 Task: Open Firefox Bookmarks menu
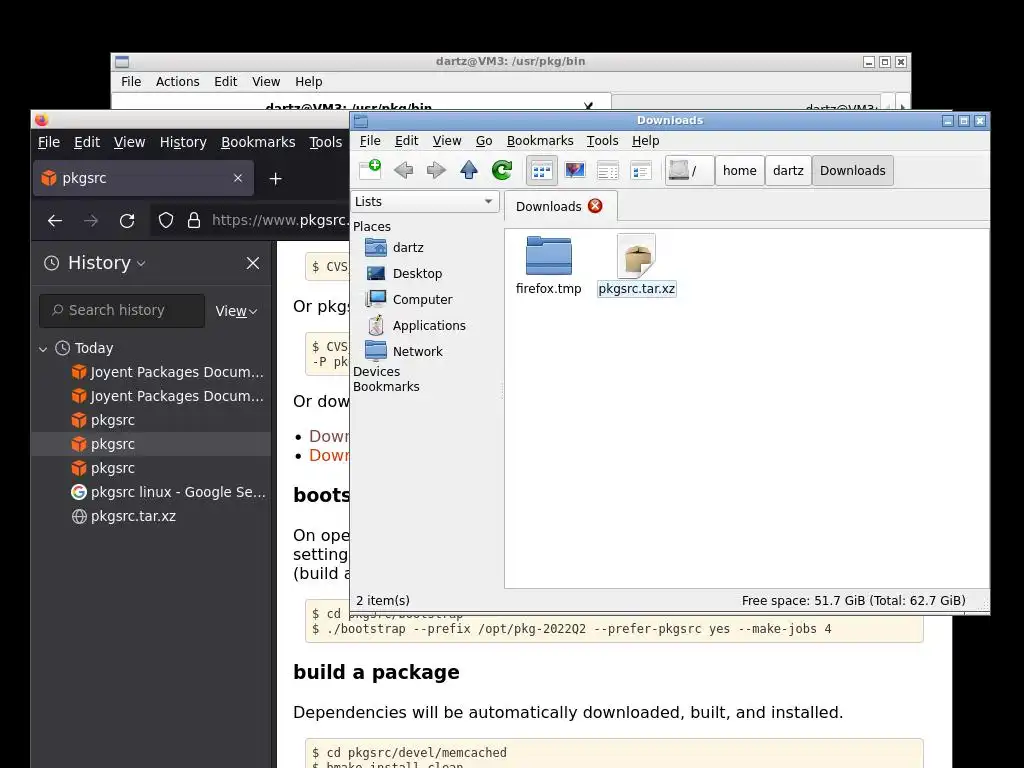click(258, 142)
